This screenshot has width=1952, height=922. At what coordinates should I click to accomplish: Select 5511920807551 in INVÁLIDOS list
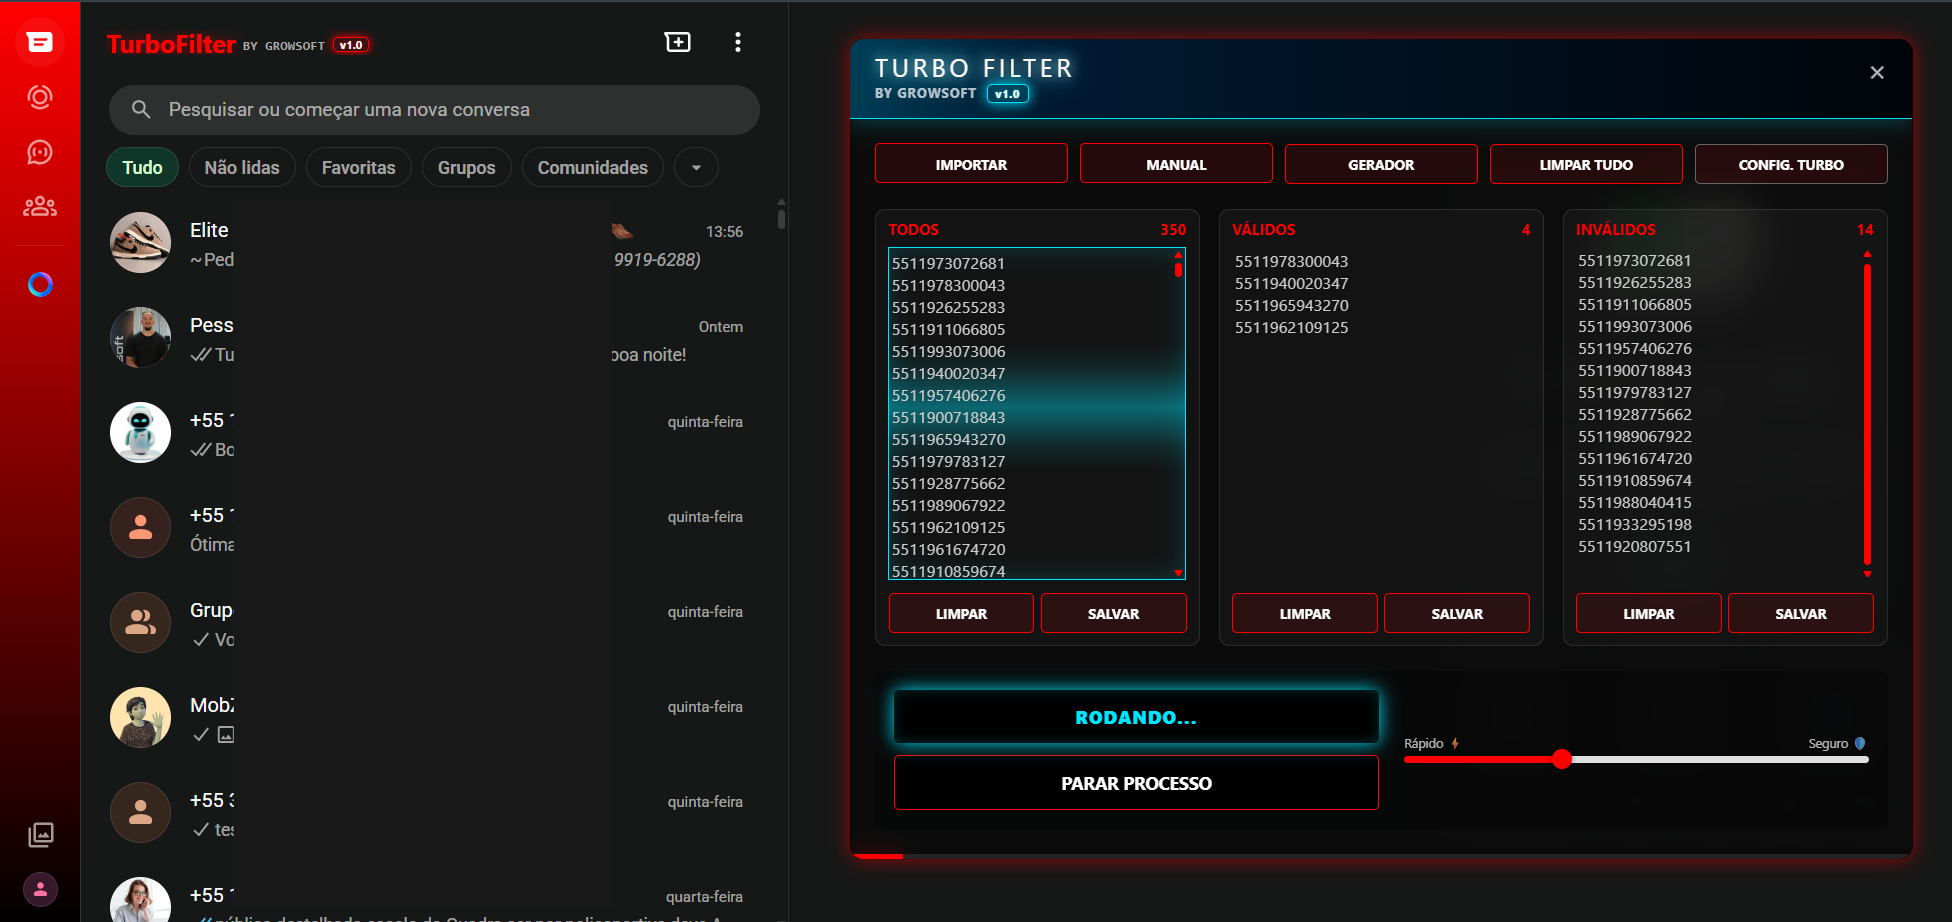(x=1635, y=546)
